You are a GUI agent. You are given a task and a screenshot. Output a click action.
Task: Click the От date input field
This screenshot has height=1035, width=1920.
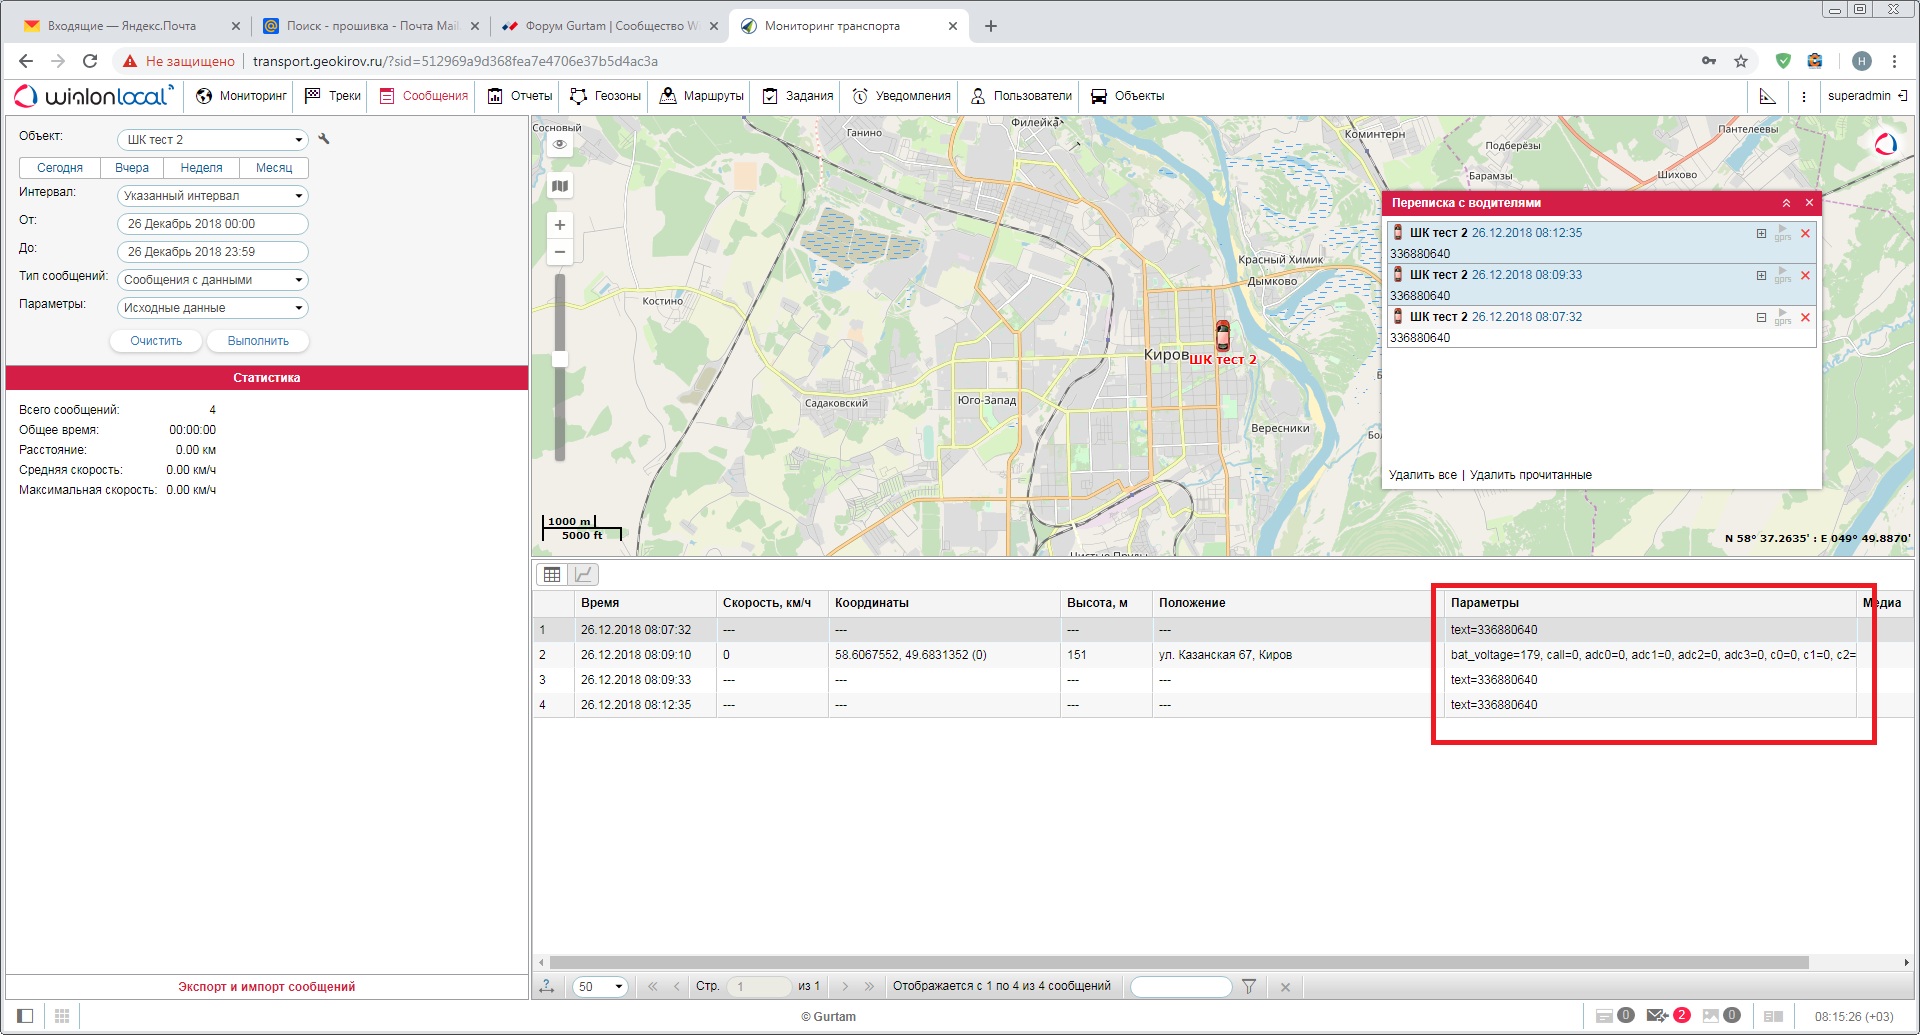click(x=212, y=224)
